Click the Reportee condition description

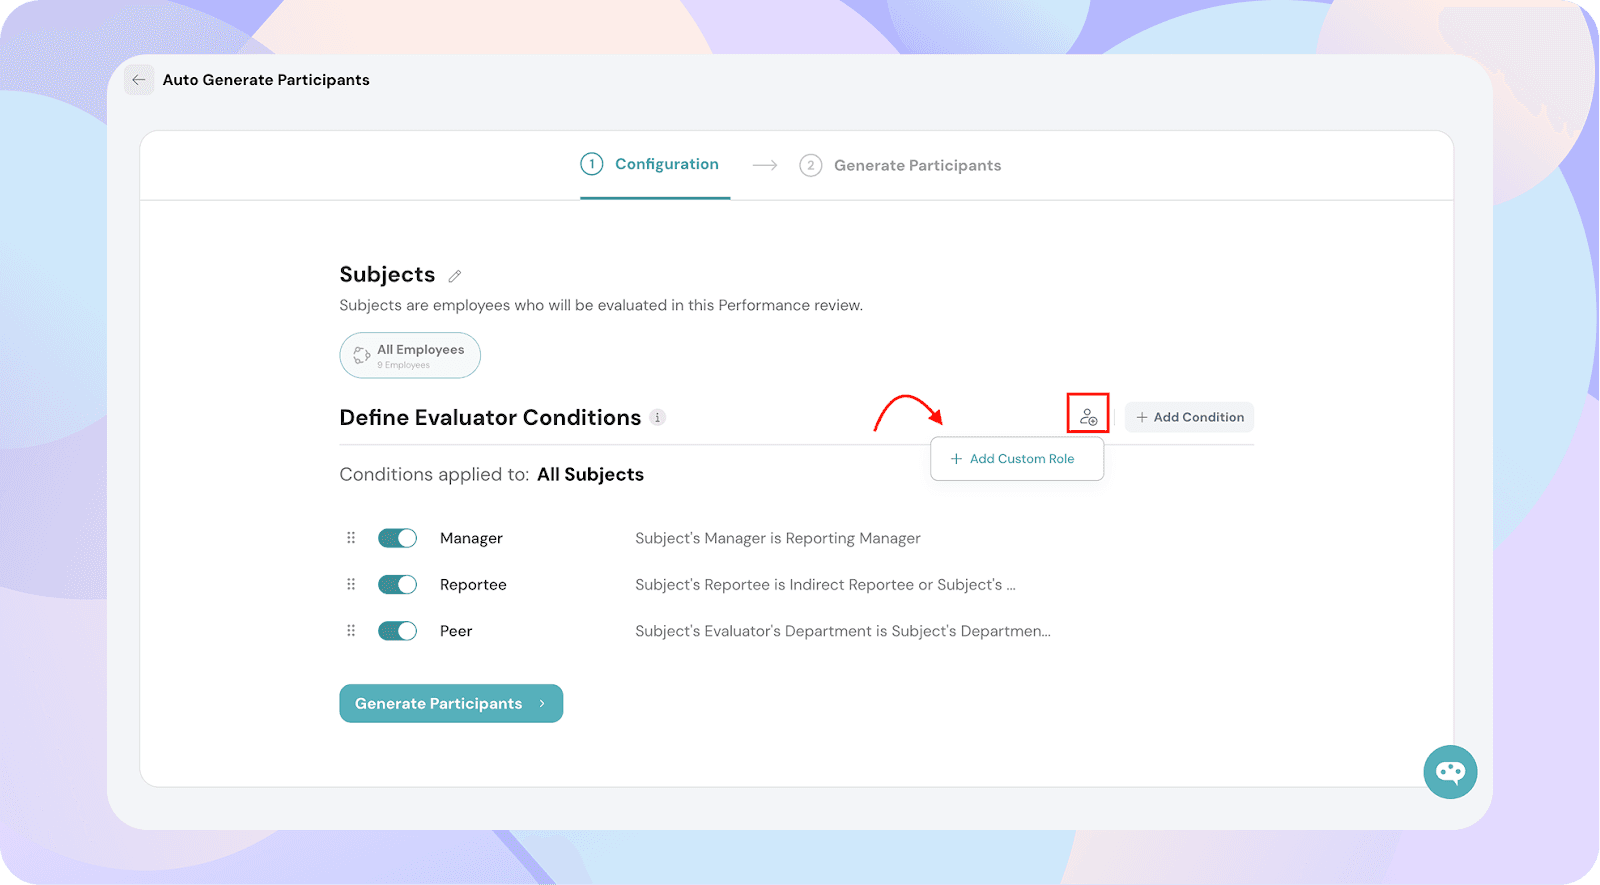[x=825, y=585]
